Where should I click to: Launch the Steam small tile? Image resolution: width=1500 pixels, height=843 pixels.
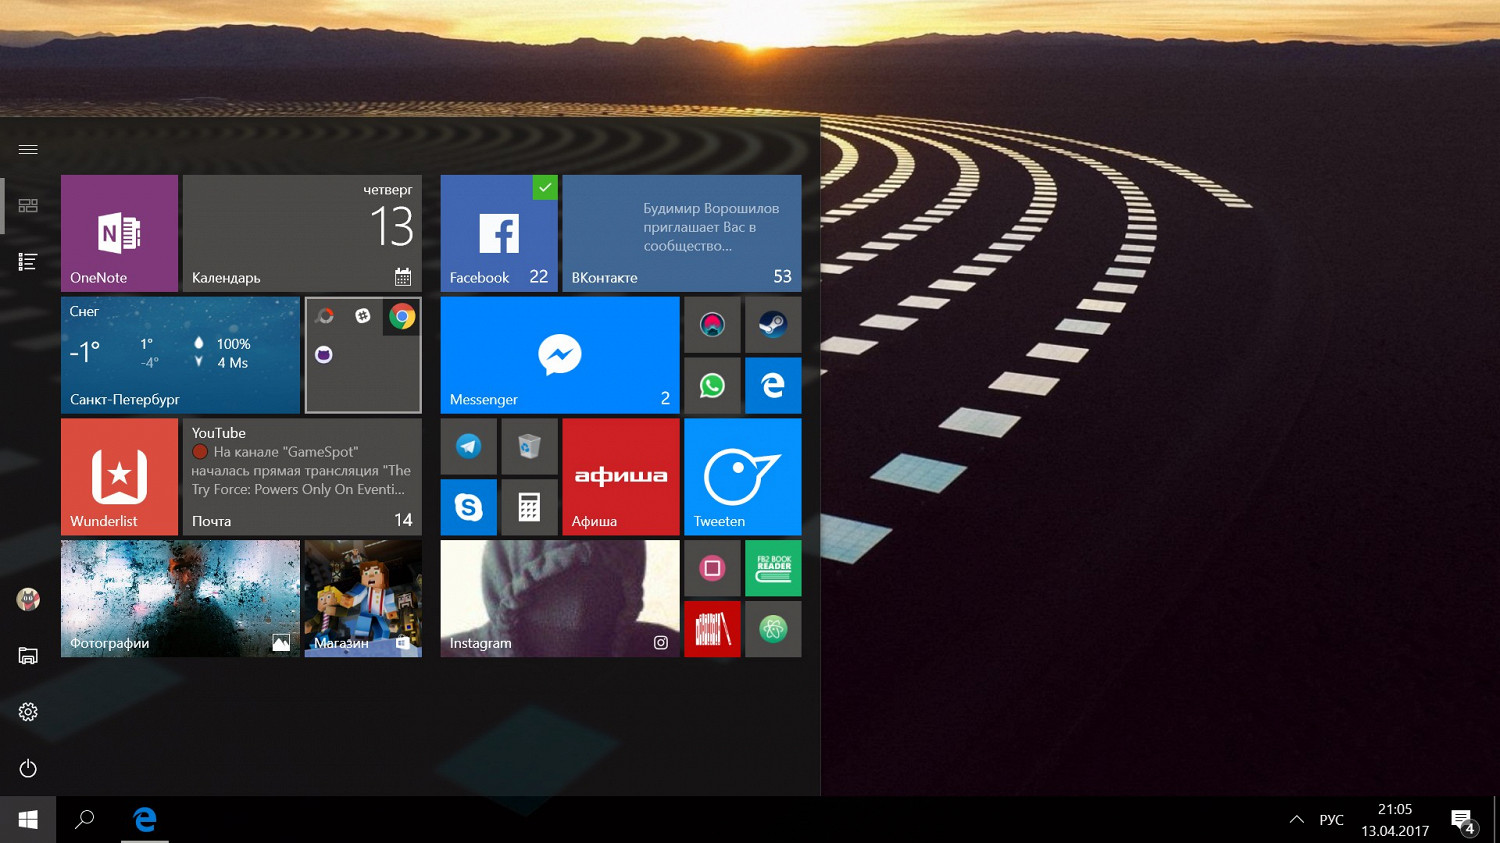click(x=773, y=325)
